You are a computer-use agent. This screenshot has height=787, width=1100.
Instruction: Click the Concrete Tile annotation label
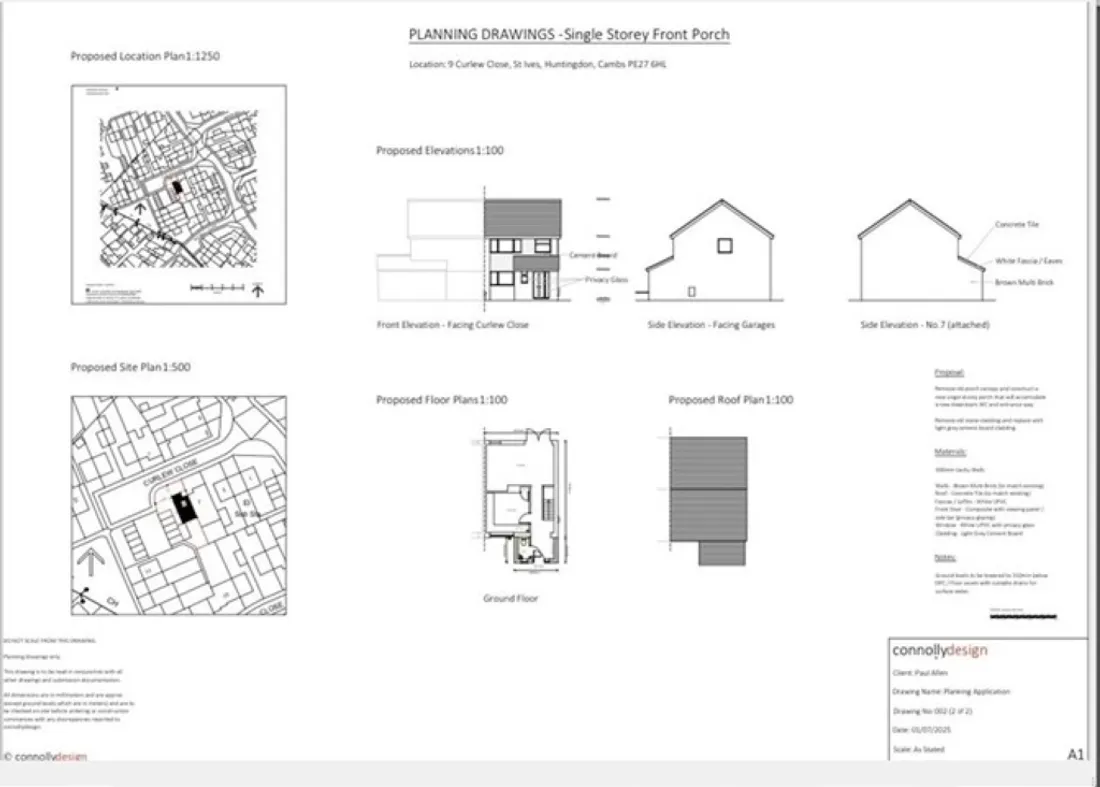(x=1017, y=224)
